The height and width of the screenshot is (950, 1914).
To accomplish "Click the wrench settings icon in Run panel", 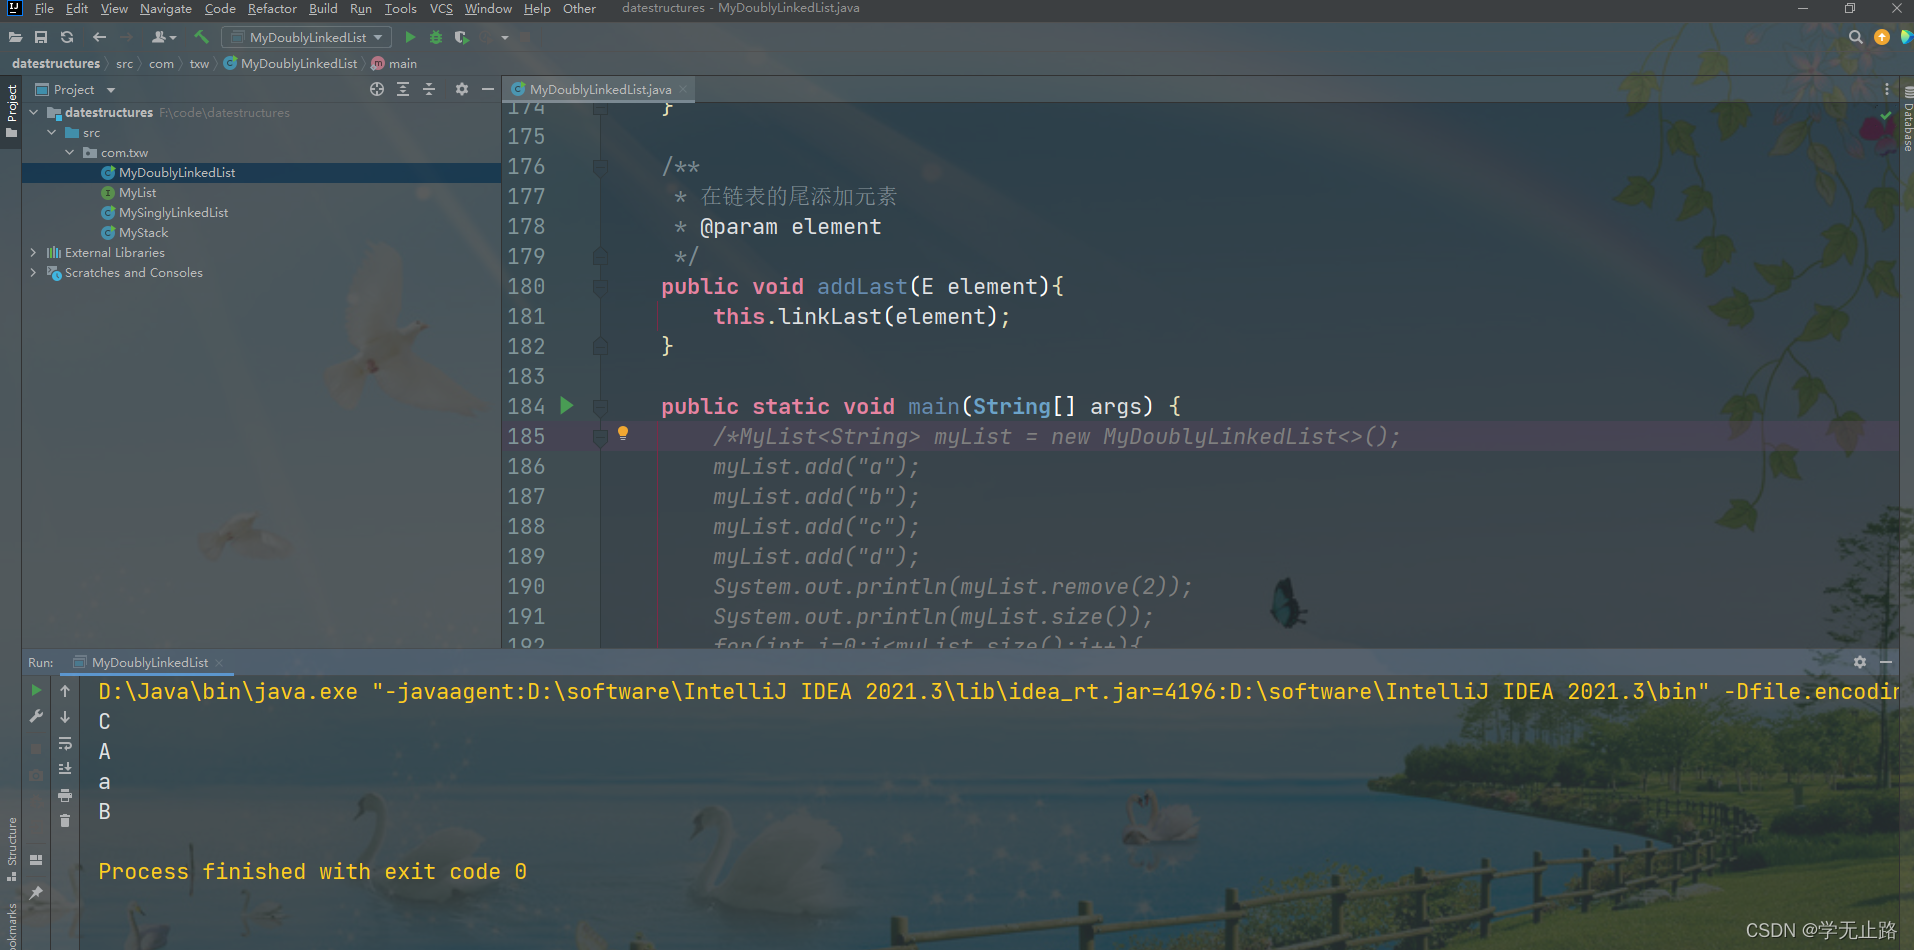I will 36,716.
